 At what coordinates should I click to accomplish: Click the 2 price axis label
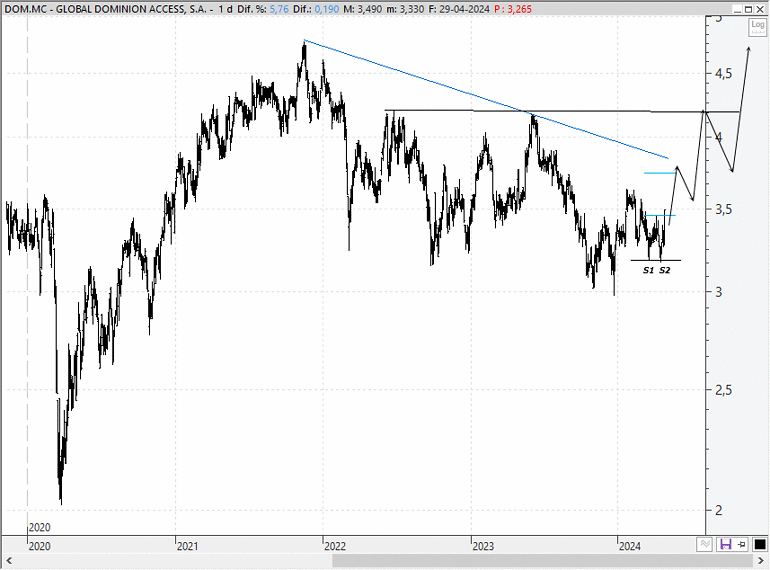point(719,510)
